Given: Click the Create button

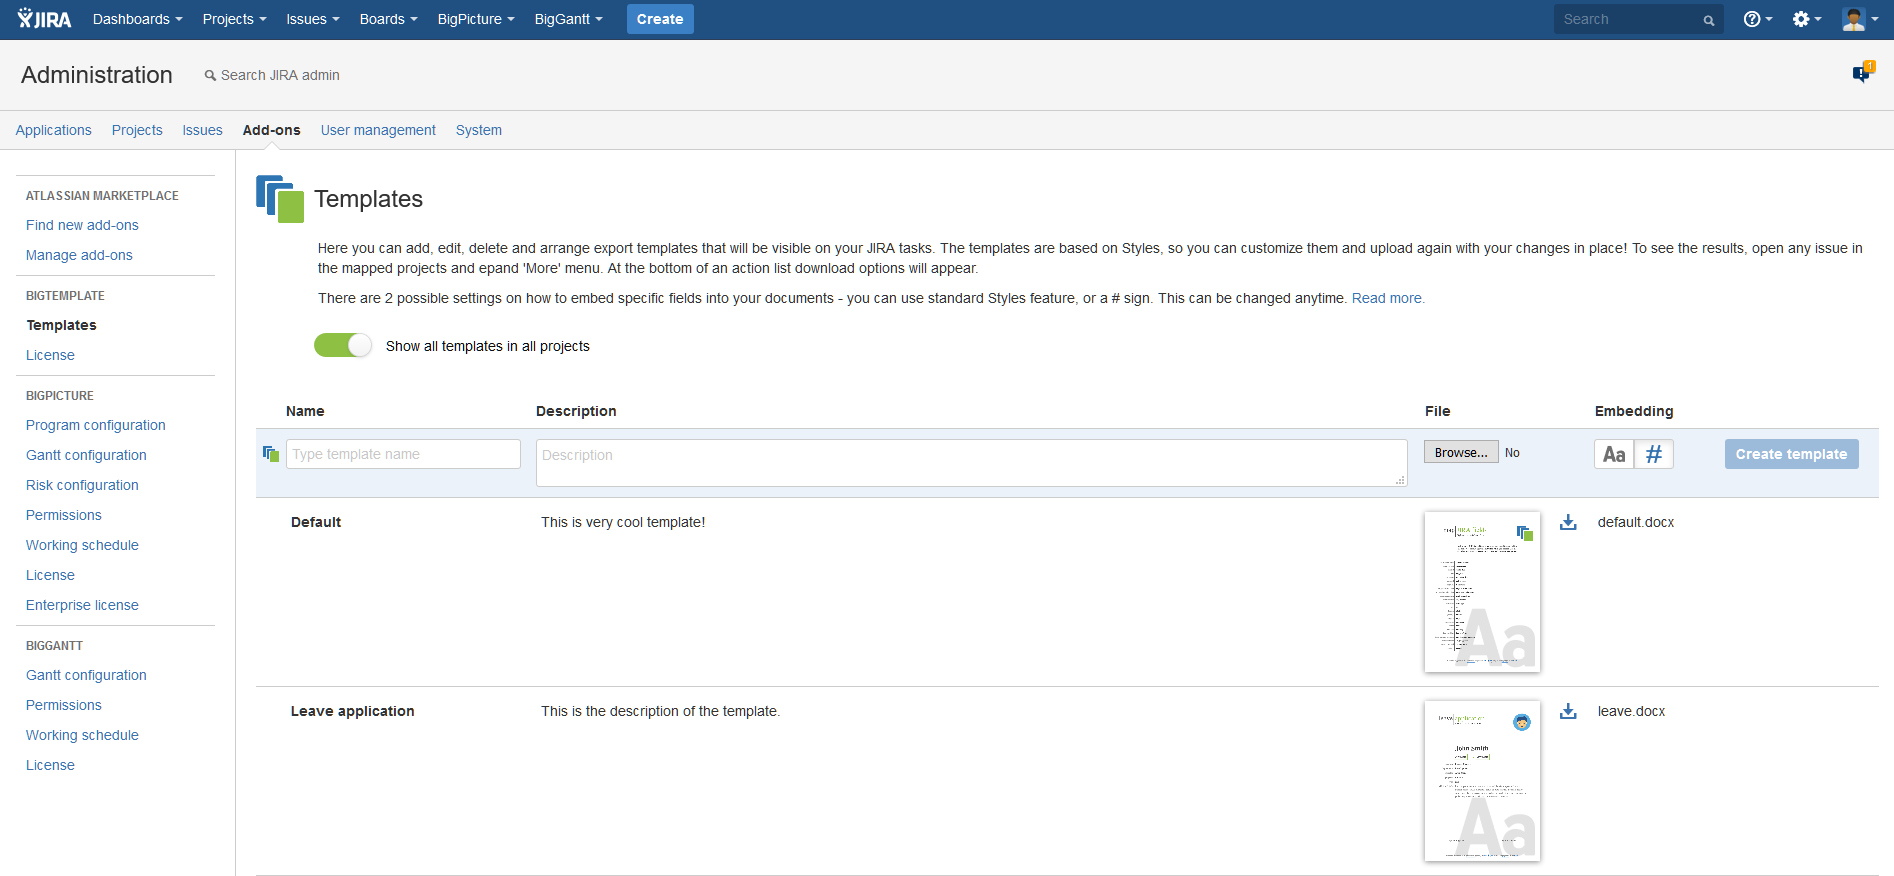Looking at the screenshot, I should coord(660,19).
